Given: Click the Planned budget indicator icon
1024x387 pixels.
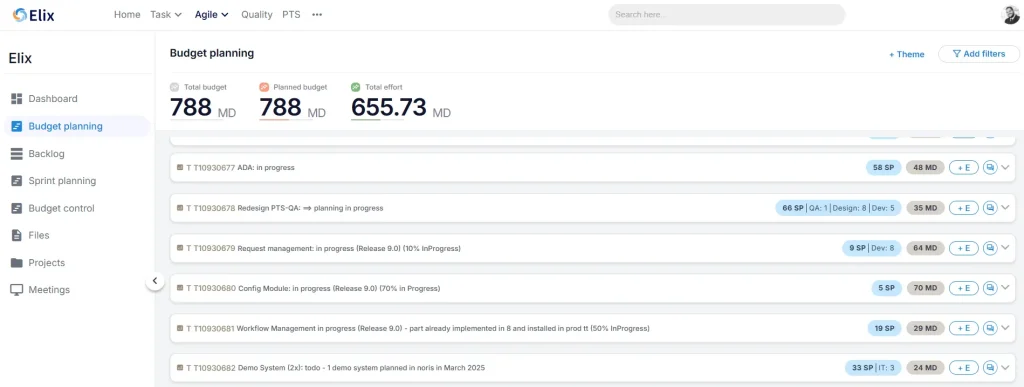Looking at the screenshot, I should coord(264,87).
